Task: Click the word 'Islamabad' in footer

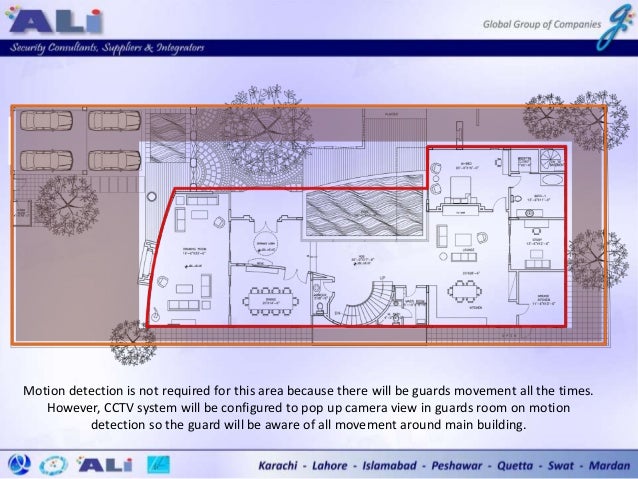Action: point(389,466)
